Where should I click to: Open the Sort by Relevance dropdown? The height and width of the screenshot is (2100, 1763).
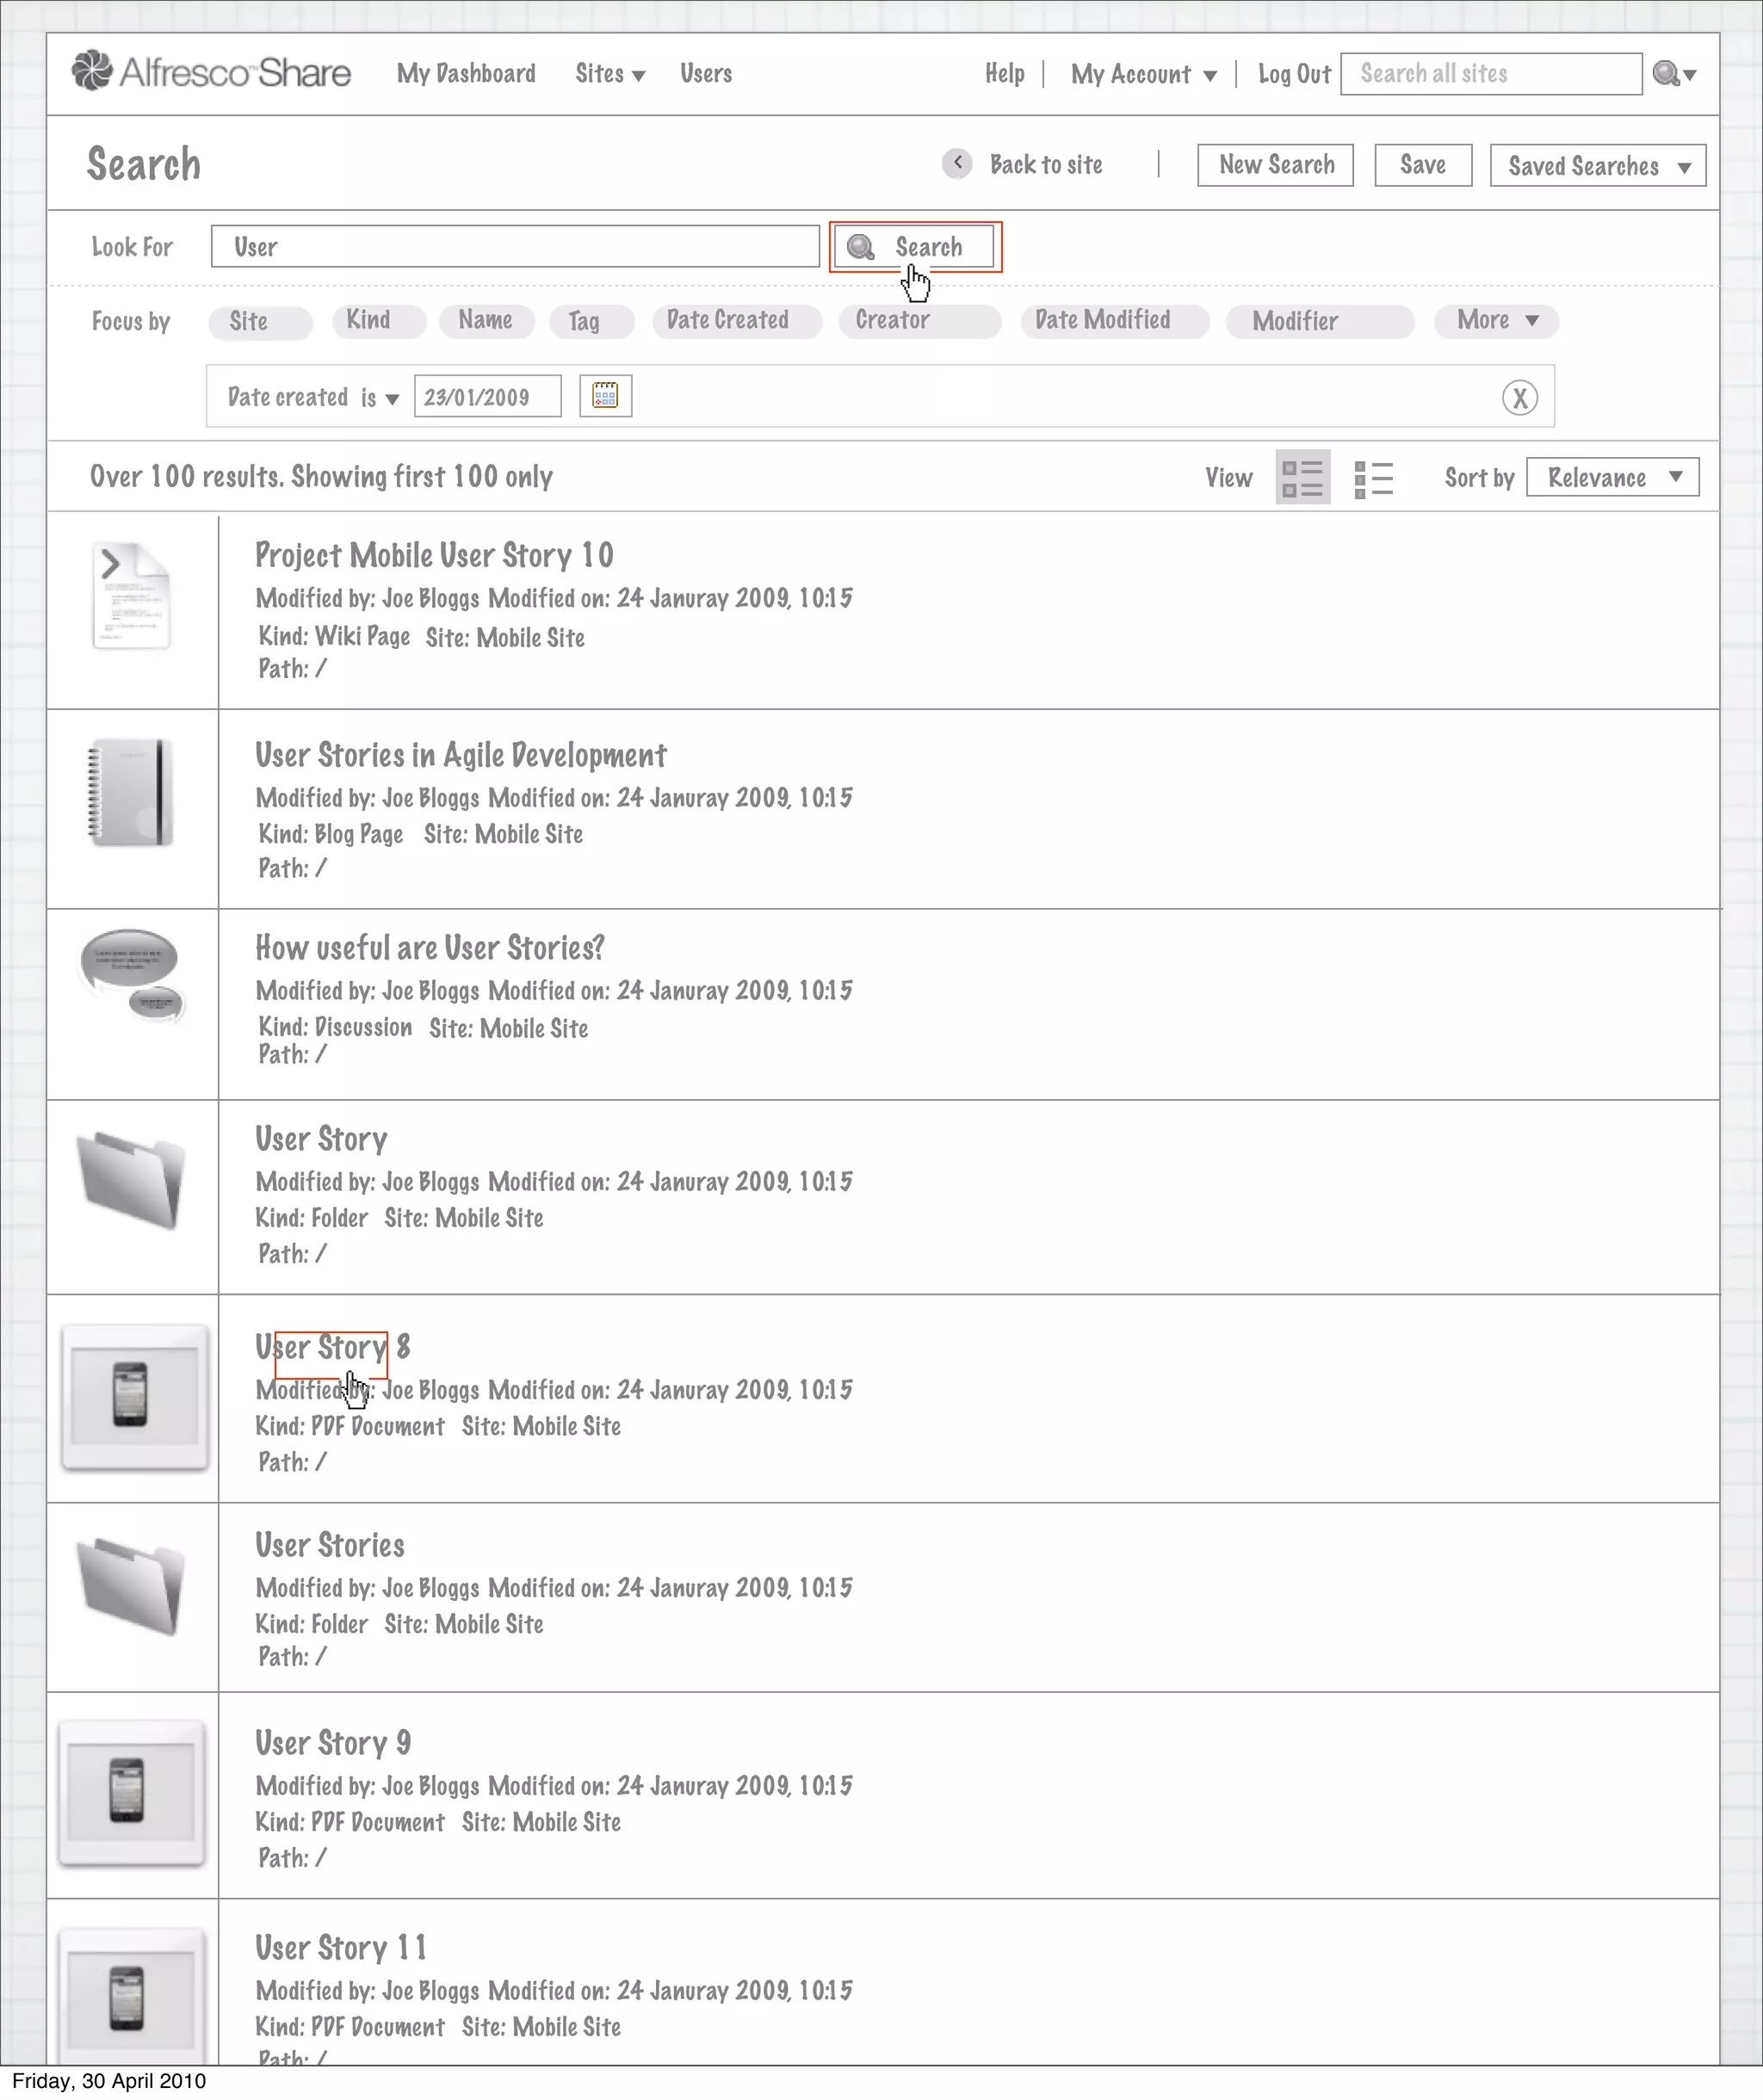coord(1612,477)
